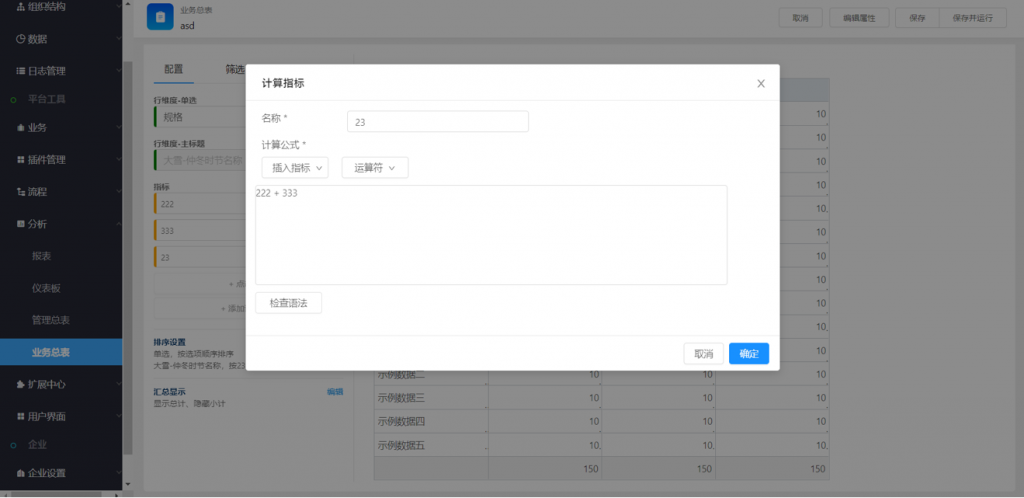Switch to the 配置 tab

point(173,69)
